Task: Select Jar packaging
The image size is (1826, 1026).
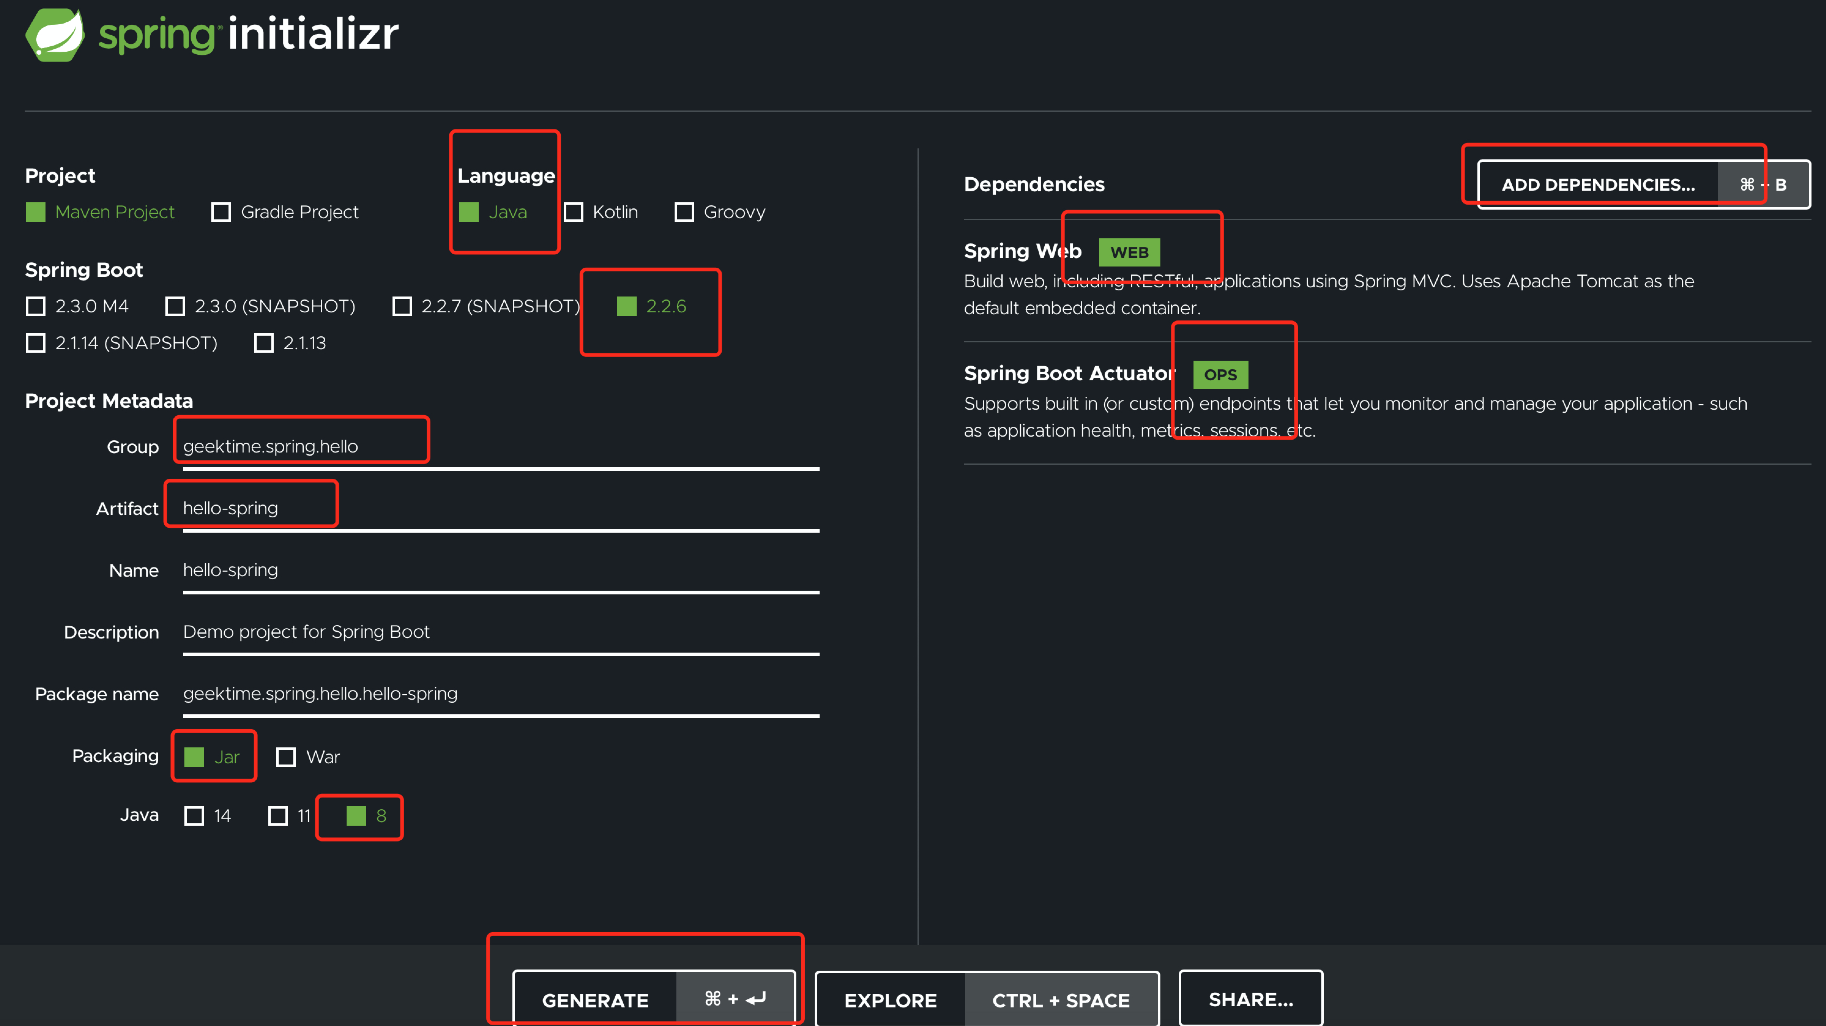Action: pyautogui.click(x=212, y=757)
